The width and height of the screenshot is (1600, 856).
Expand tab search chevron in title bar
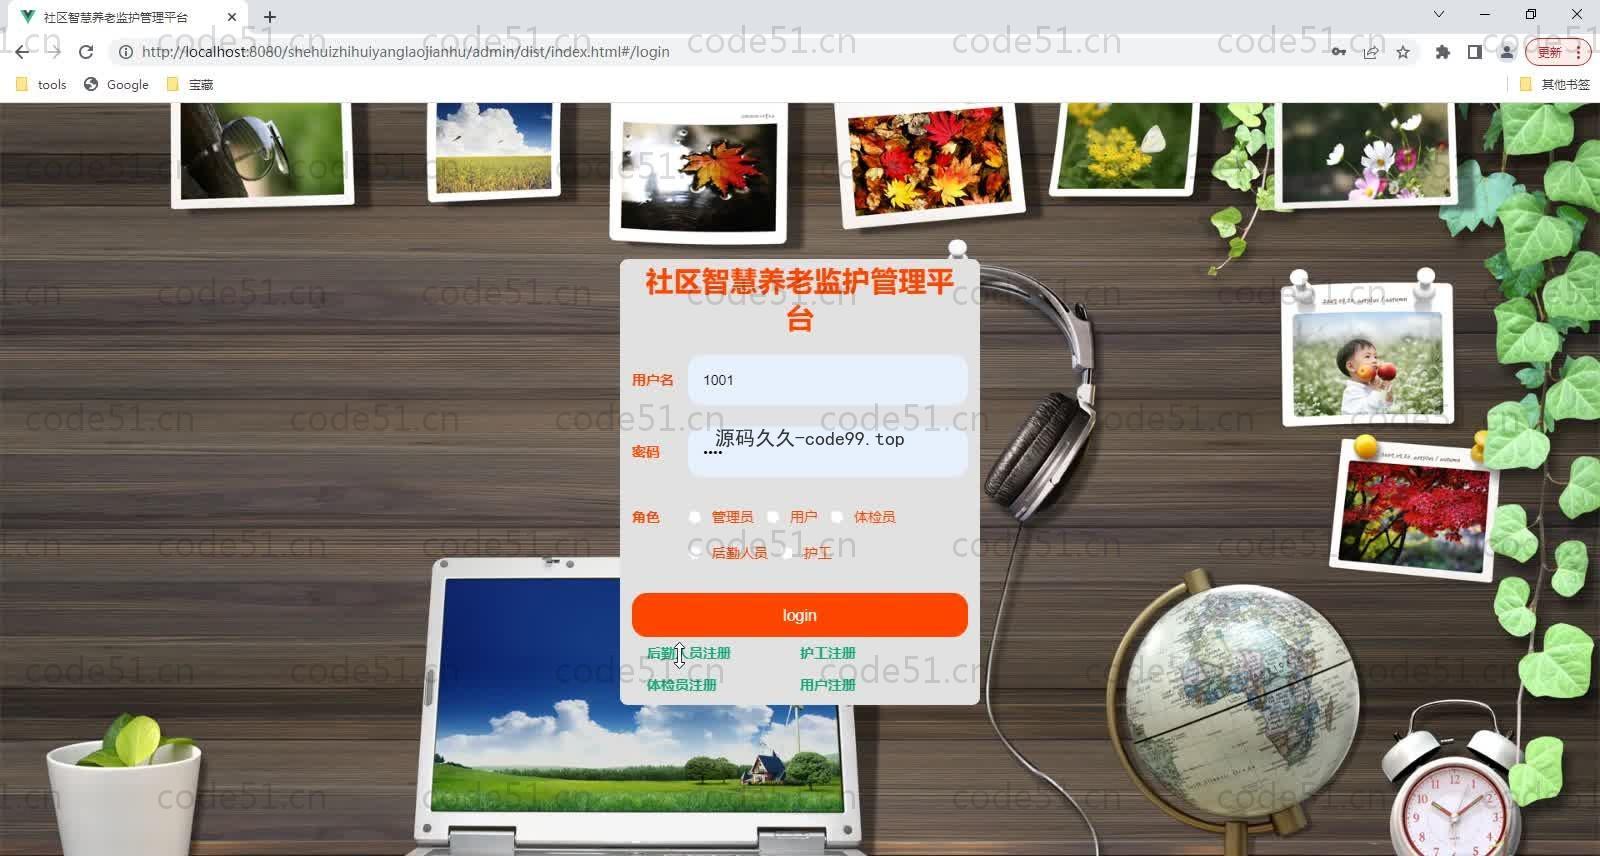point(1439,14)
